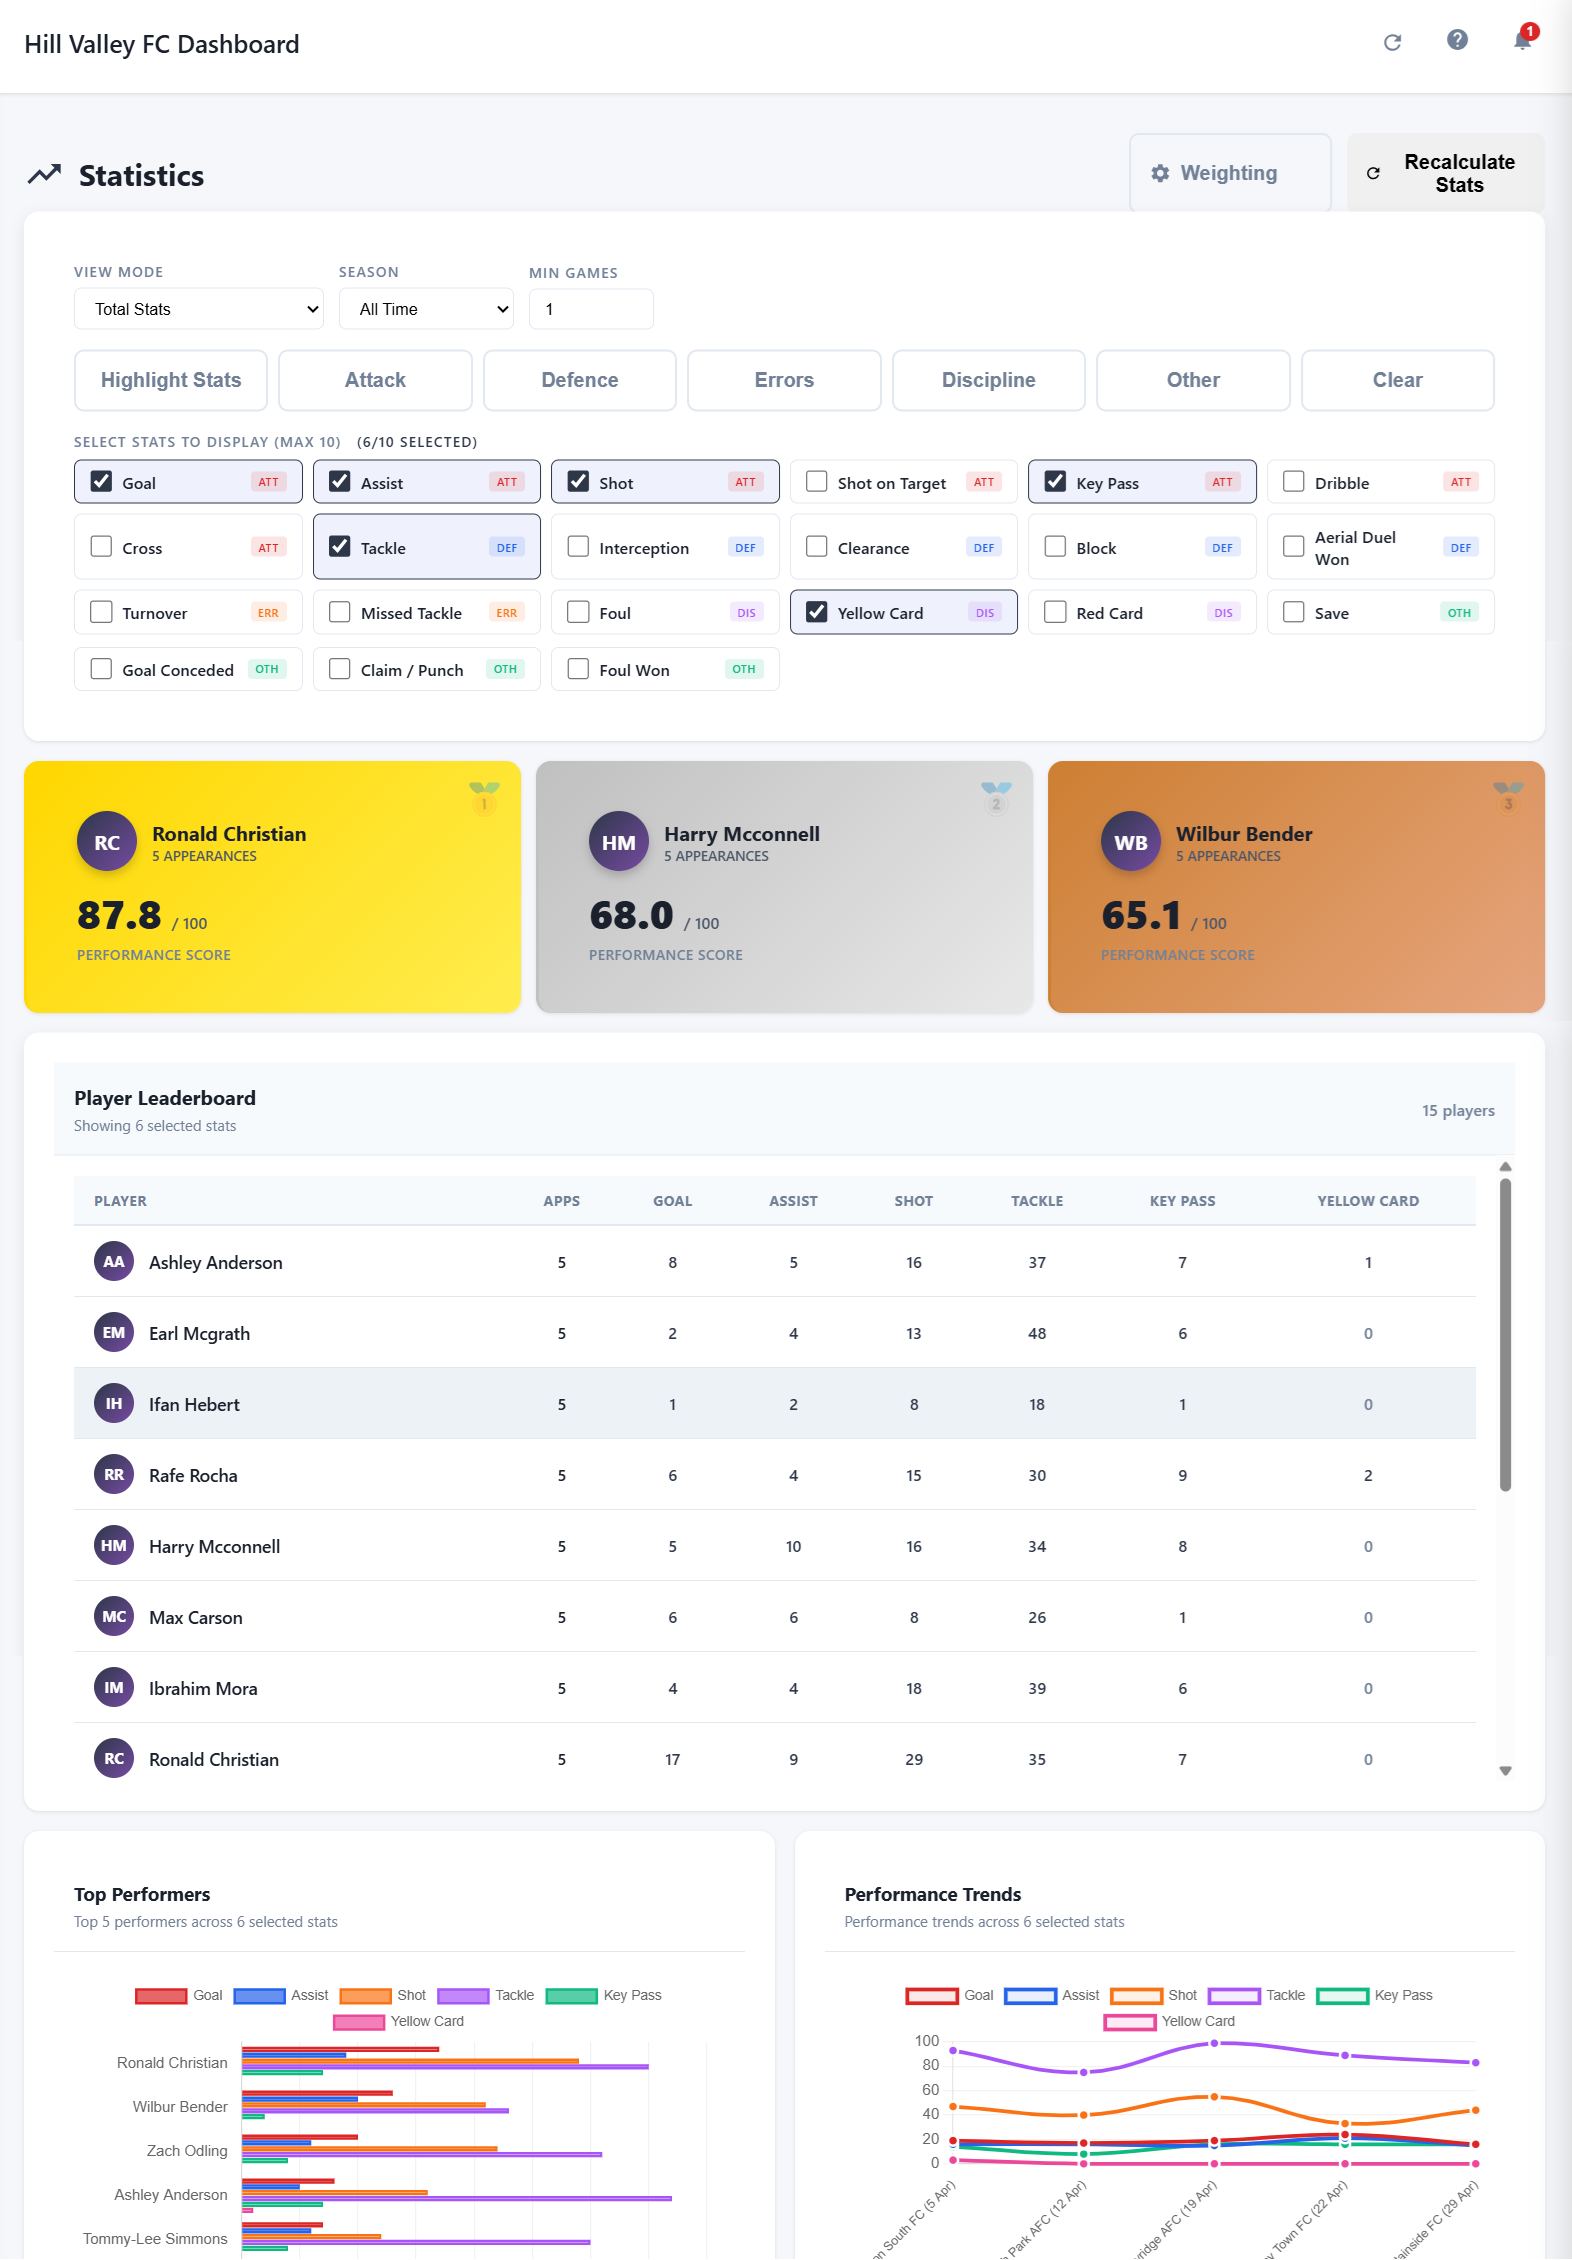Click Ashley Anderson's AA avatar in leaderboard
Image resolution: width=1572 pixels, height=2260 pixels.
click(114, 1262)
